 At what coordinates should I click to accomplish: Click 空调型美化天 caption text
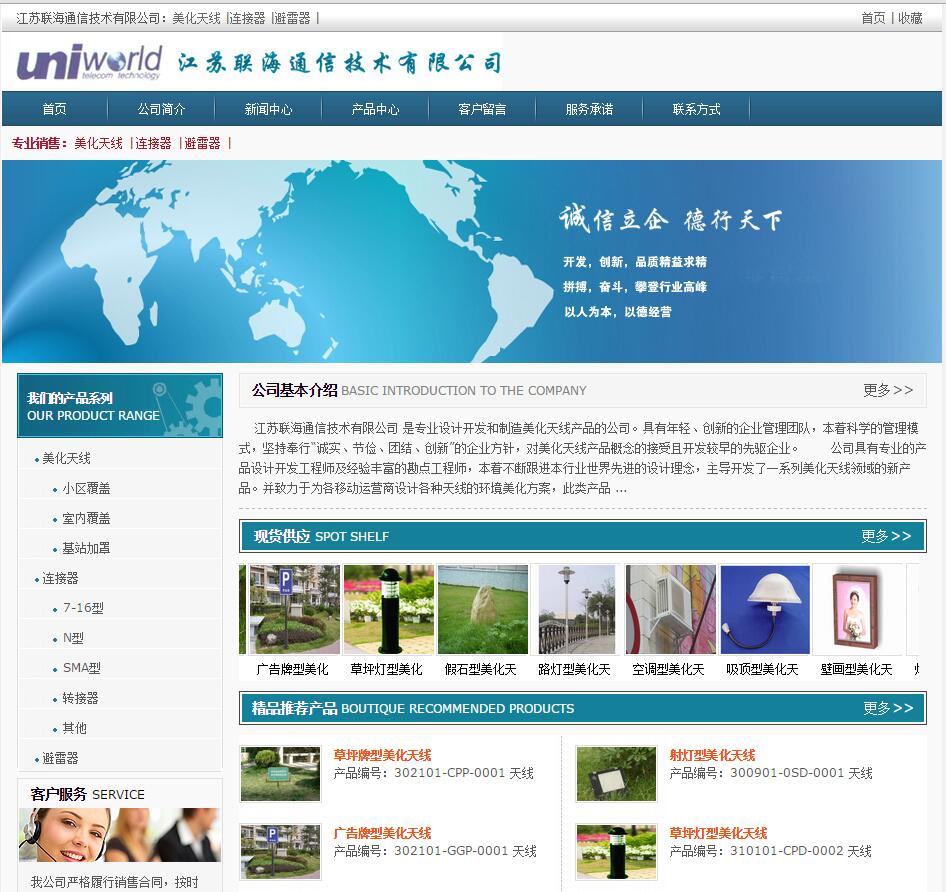pyautogui.click(x=668, y=669)
